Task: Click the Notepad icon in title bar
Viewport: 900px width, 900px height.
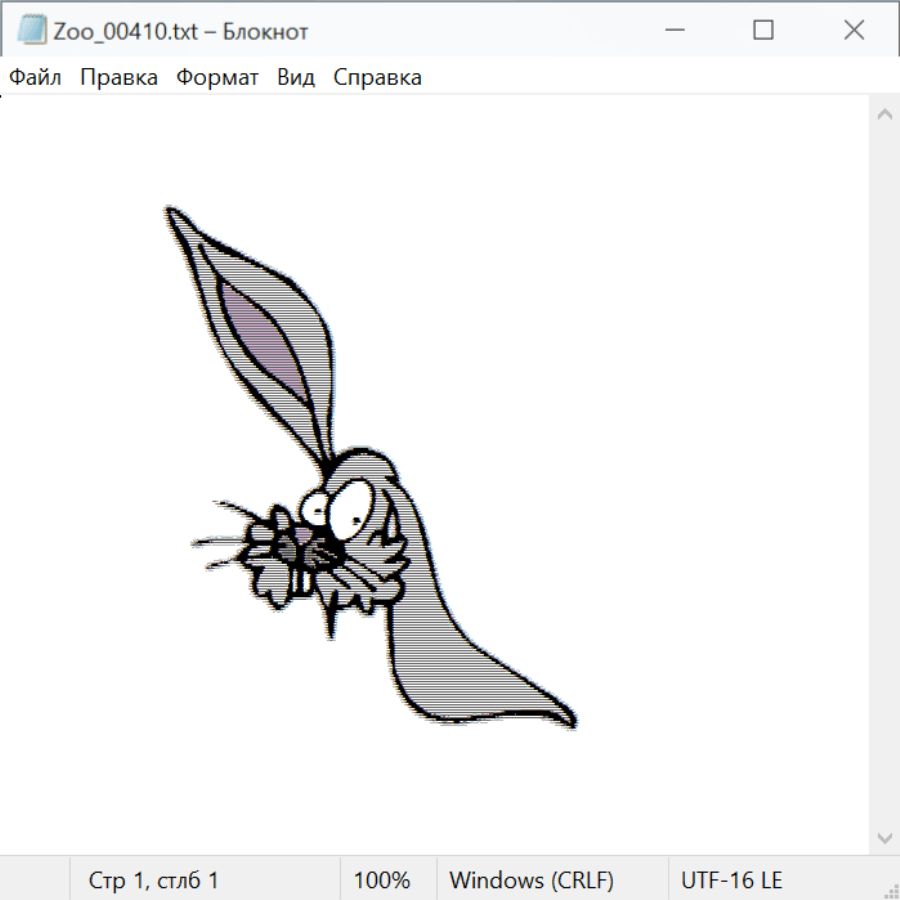Action: point(32,31)
